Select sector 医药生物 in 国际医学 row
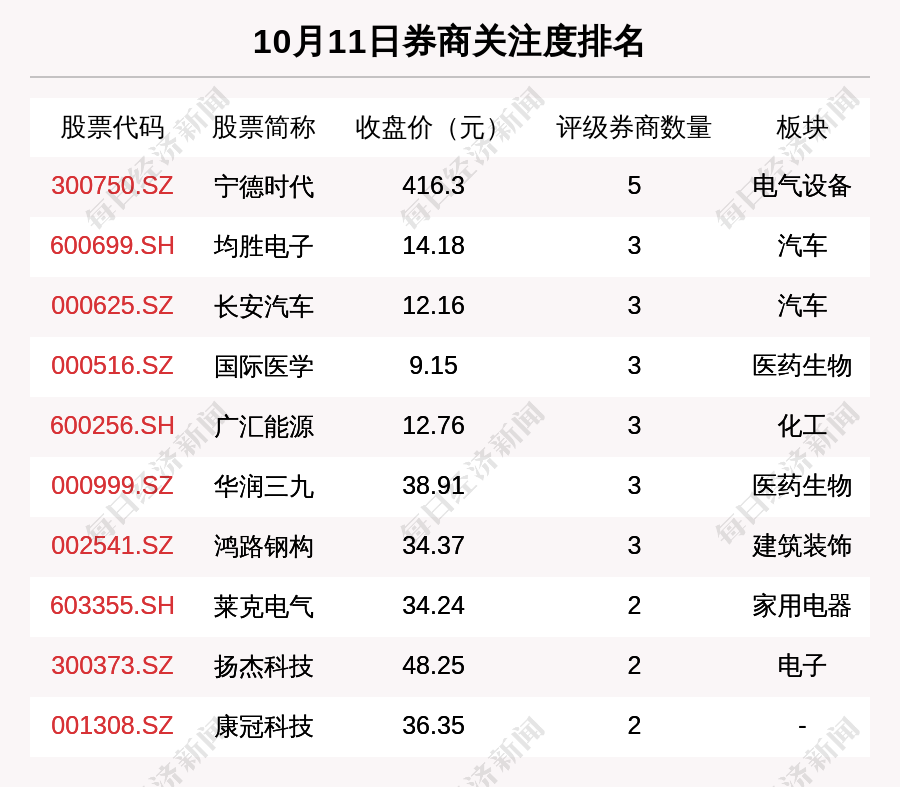The height and width of the screenshot is (787, 900). coord(802,366)
